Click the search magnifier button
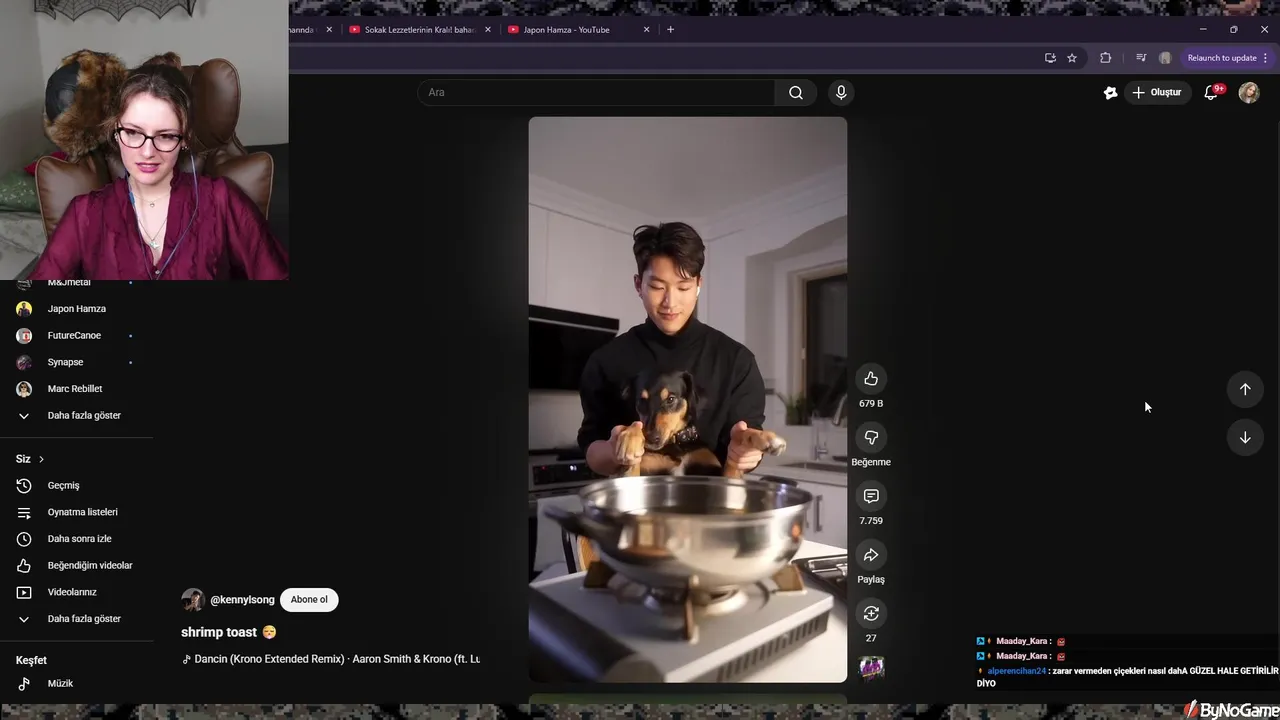Viewport: 1280px width, 720px height. point(796,92)
